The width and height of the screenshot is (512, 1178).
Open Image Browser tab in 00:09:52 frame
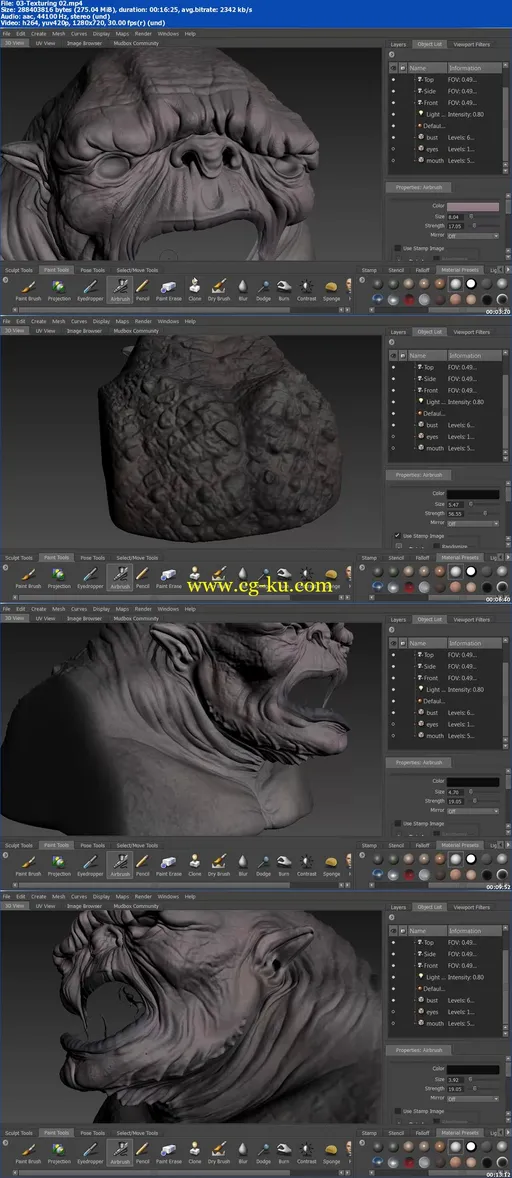84,619
